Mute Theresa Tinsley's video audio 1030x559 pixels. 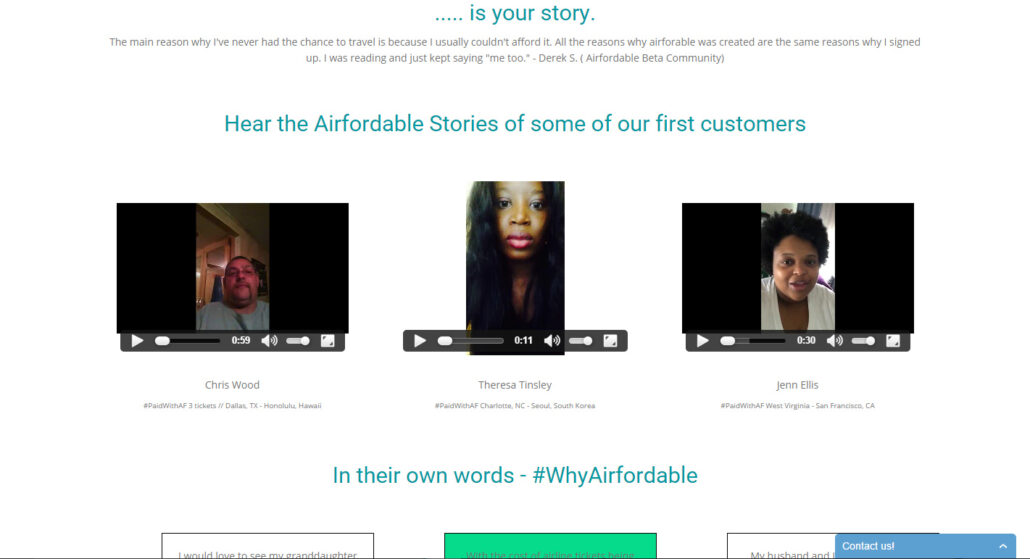(552, 341)
